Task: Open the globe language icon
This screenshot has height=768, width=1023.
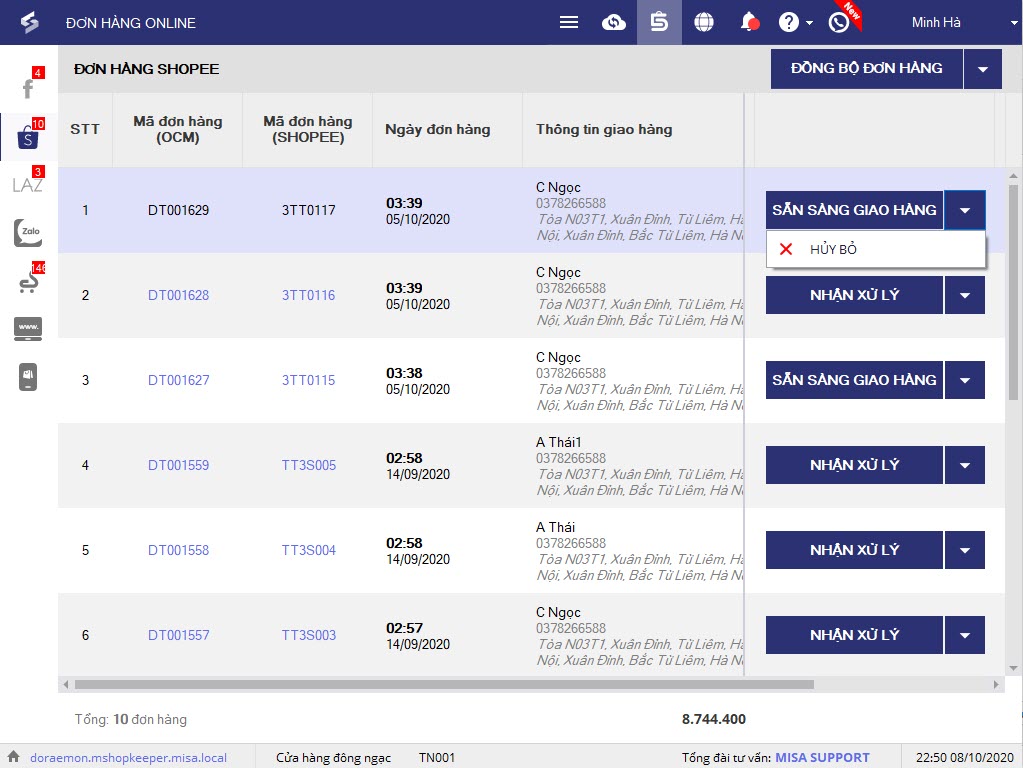Action: [703, 23]
